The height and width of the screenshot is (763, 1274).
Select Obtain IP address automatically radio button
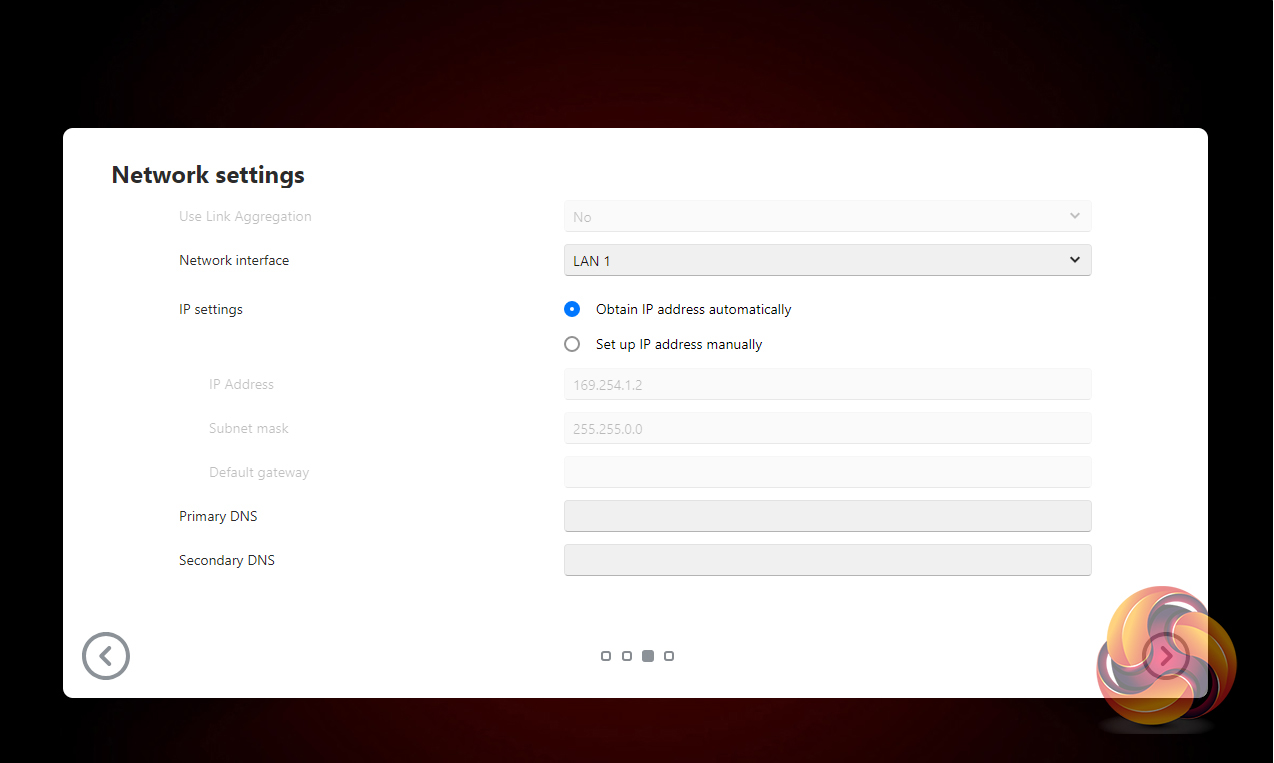click(x=572, y=309)
